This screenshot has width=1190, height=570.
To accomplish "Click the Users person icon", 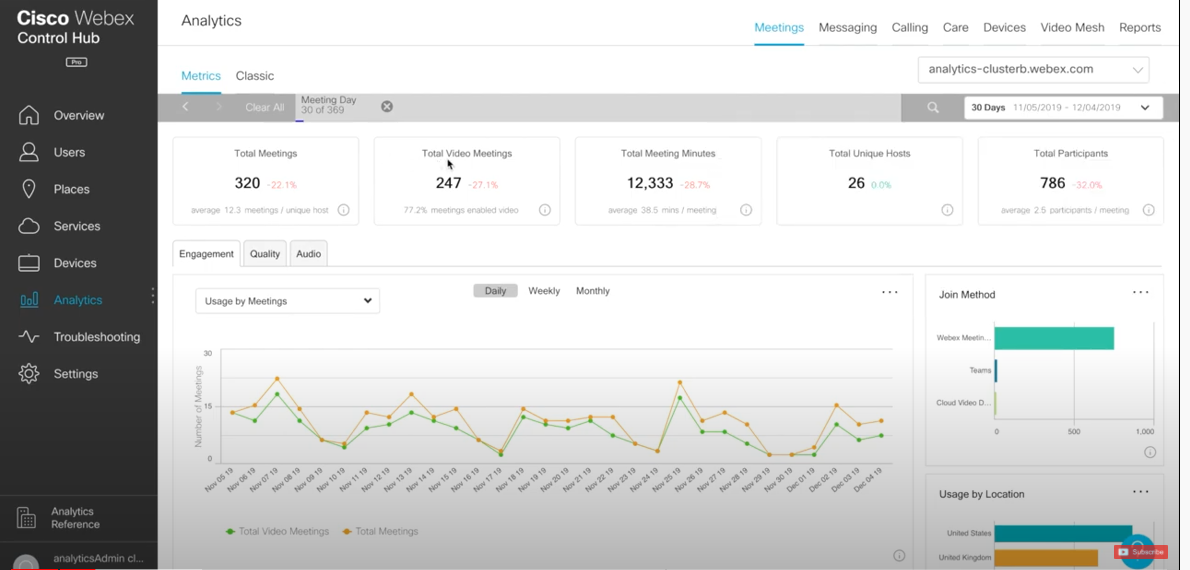I will [29, 152].
